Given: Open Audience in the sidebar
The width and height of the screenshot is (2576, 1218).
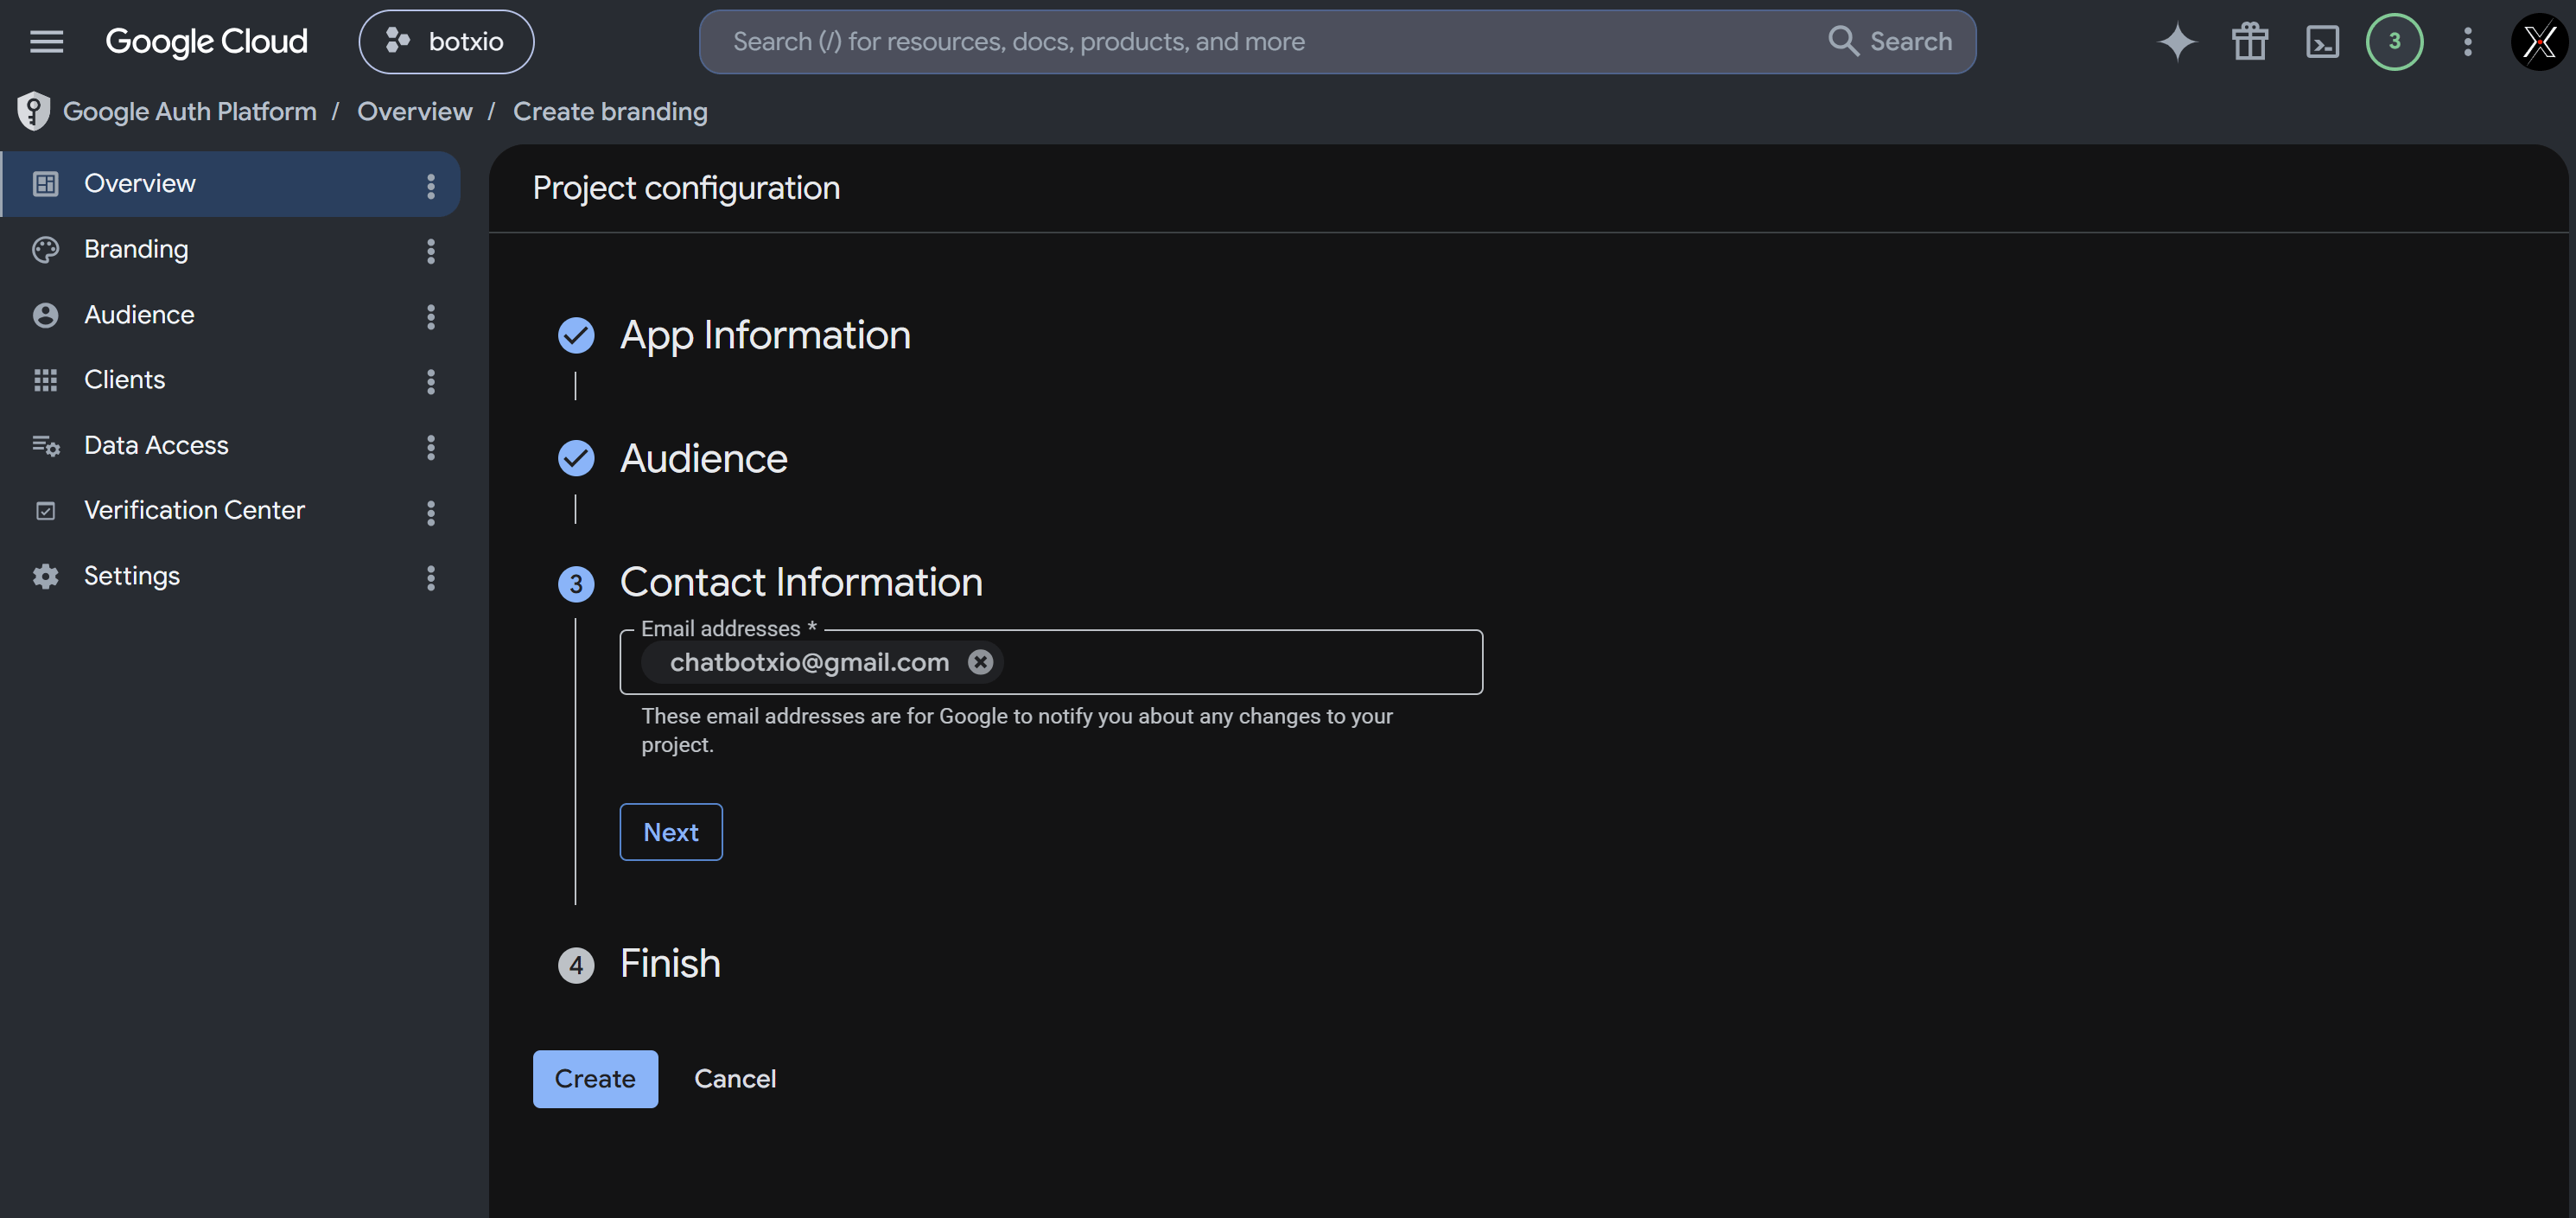Looking at the screenshot, I should click(230, 315).
